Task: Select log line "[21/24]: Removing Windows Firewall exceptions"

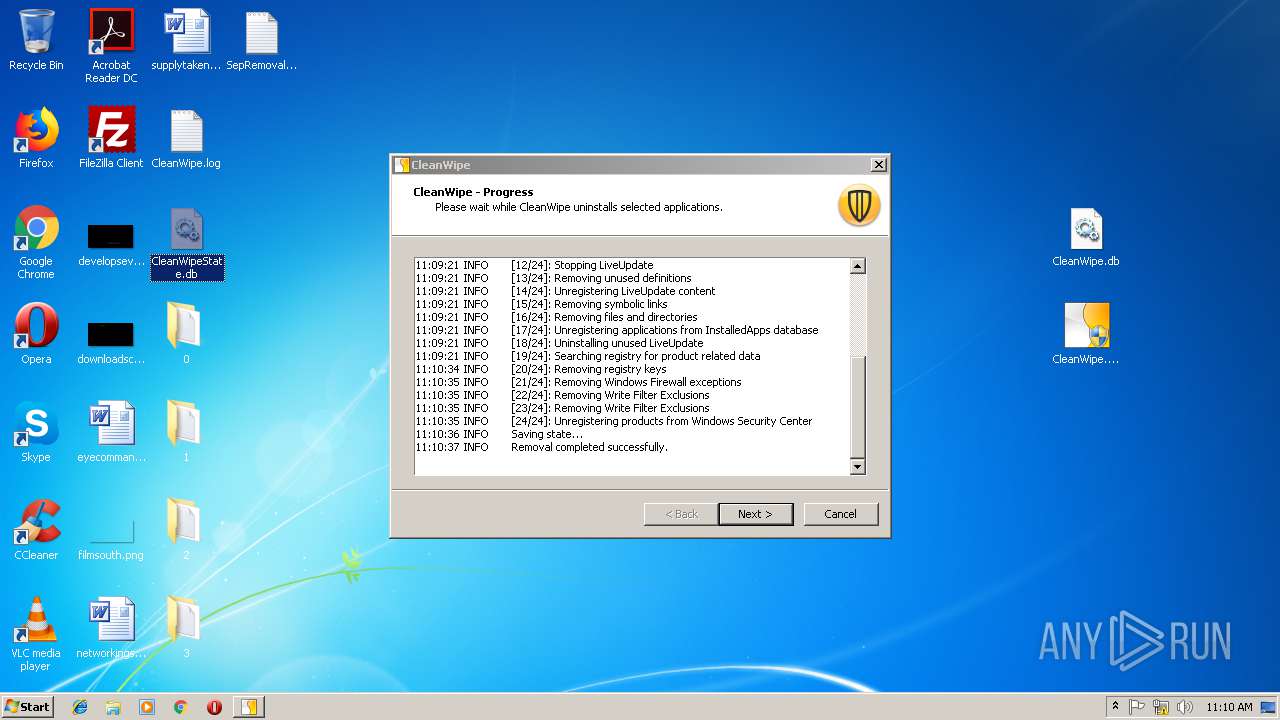Action: click(x=626, y=382)
